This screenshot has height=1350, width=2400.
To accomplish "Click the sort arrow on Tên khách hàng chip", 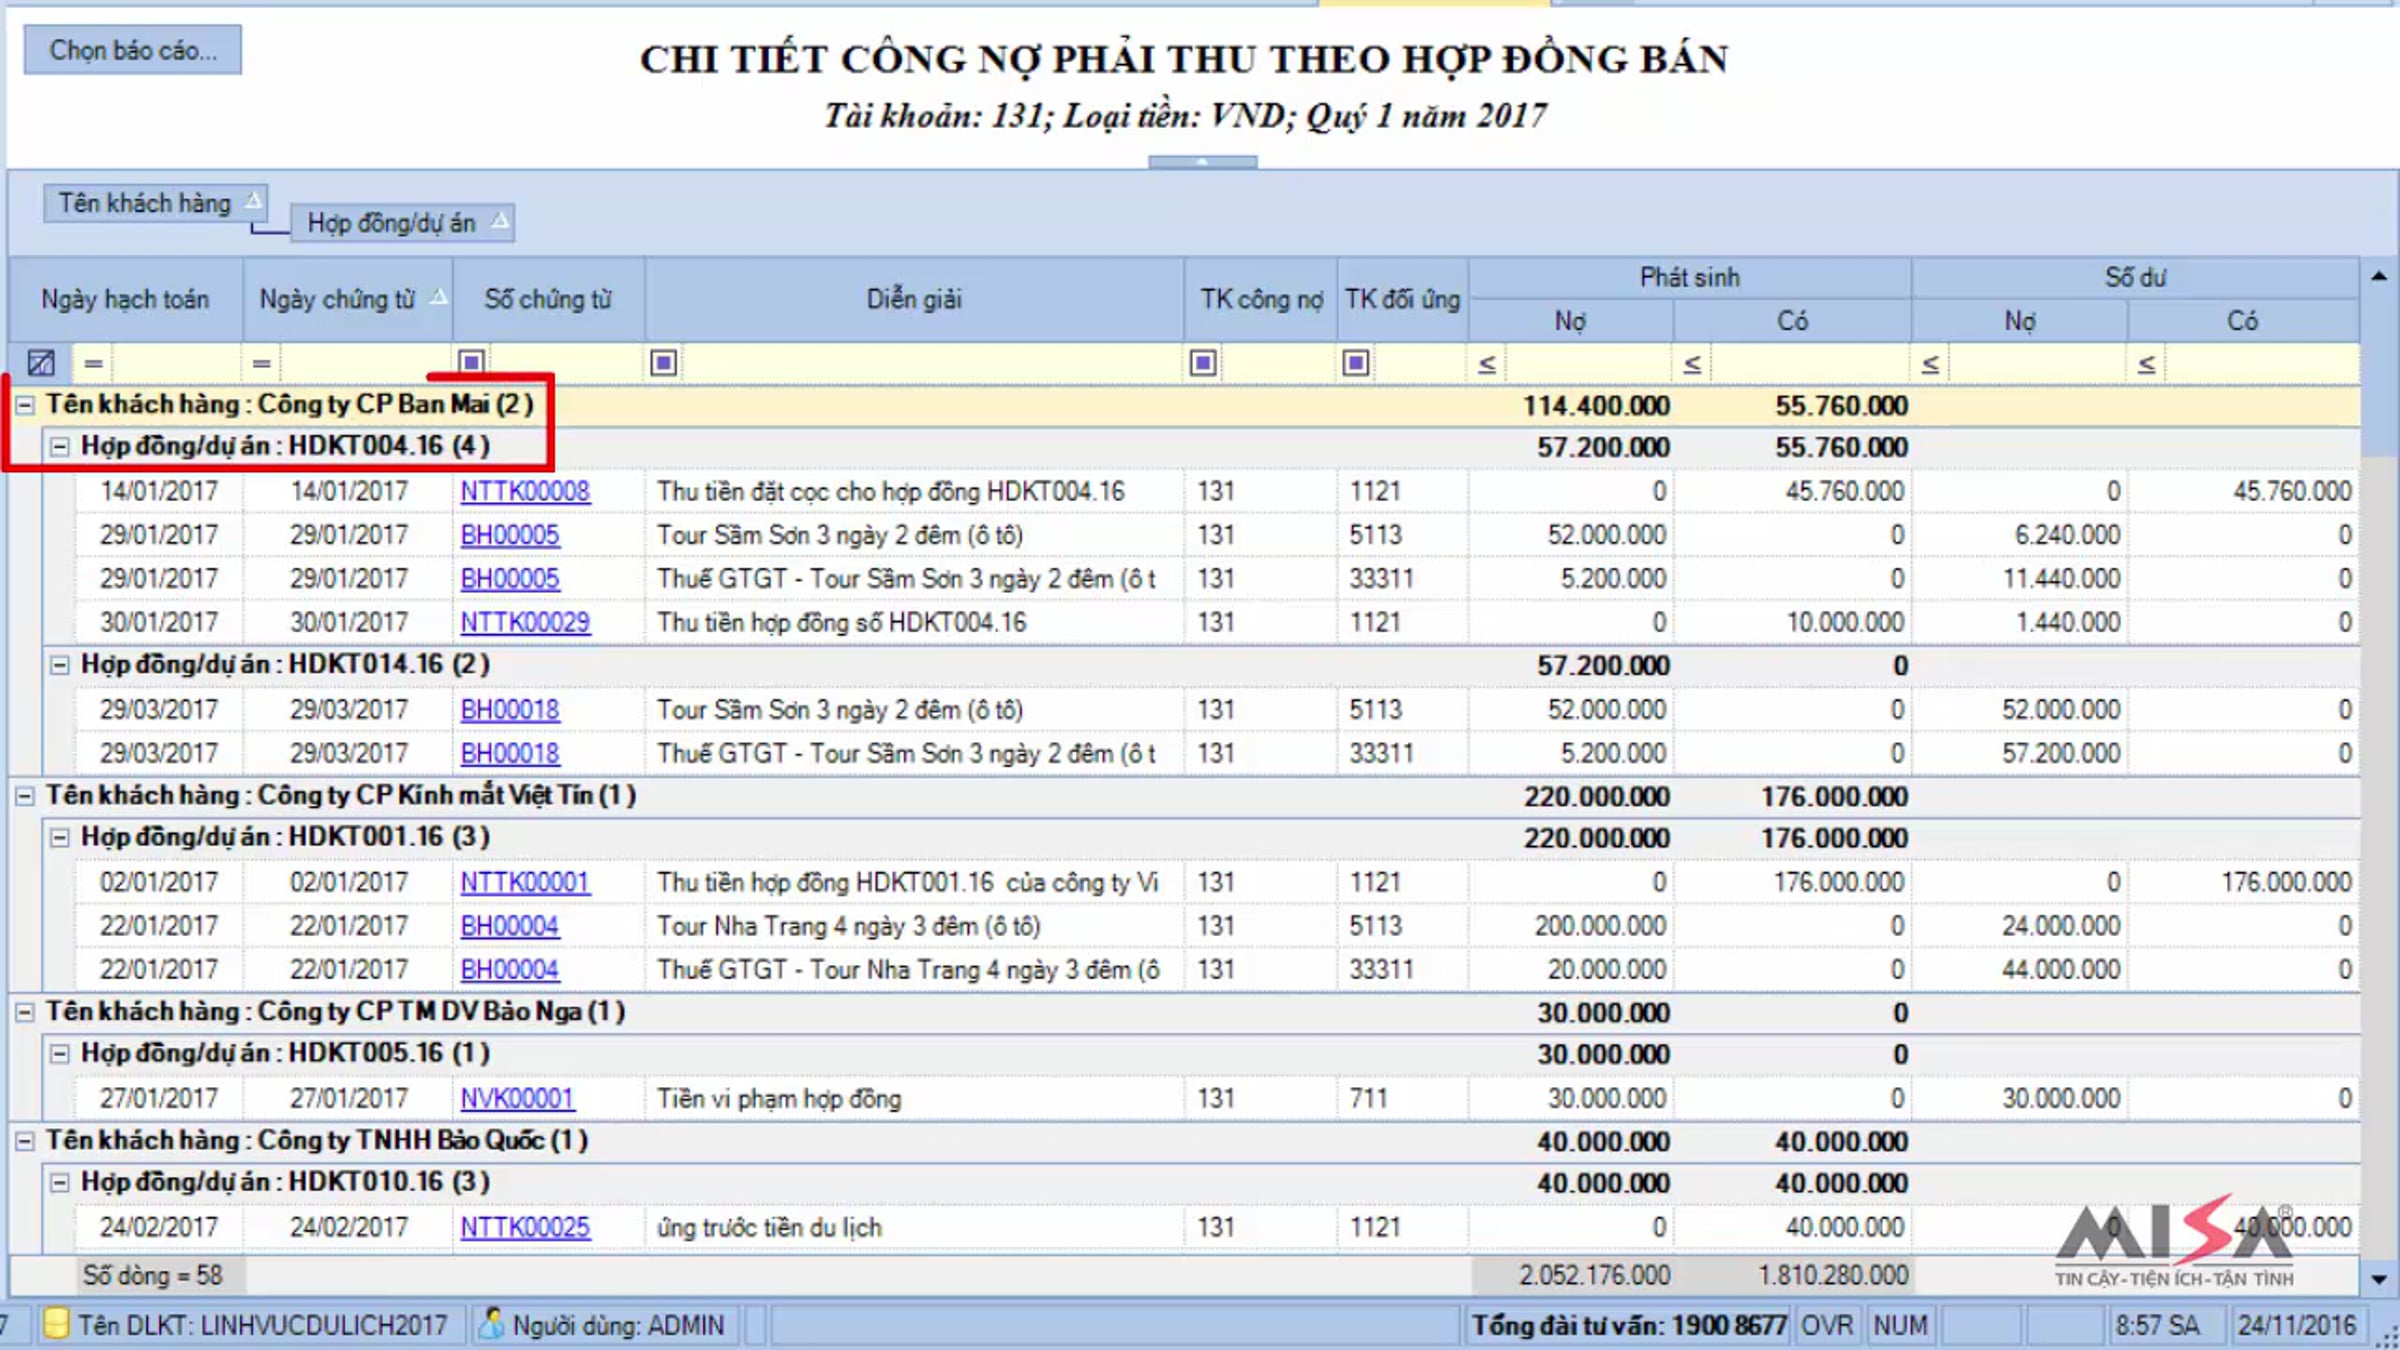I will [x=254, y=201].
